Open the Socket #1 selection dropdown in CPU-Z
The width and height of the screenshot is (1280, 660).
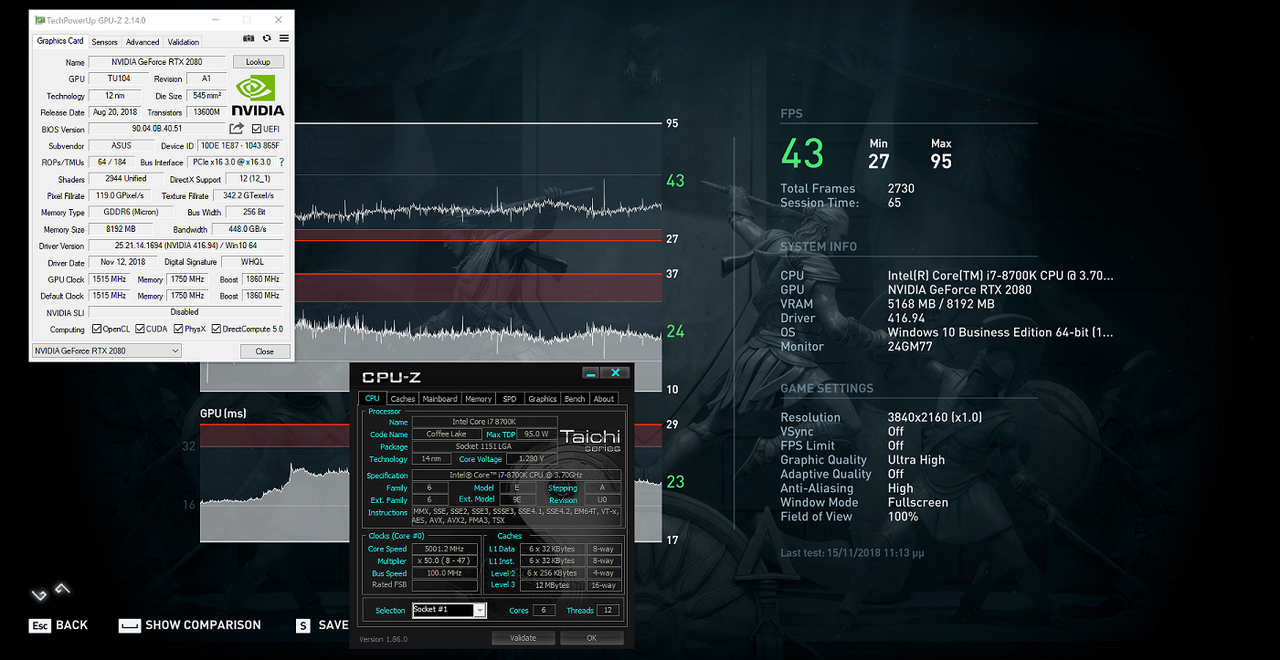click(449, 610)
